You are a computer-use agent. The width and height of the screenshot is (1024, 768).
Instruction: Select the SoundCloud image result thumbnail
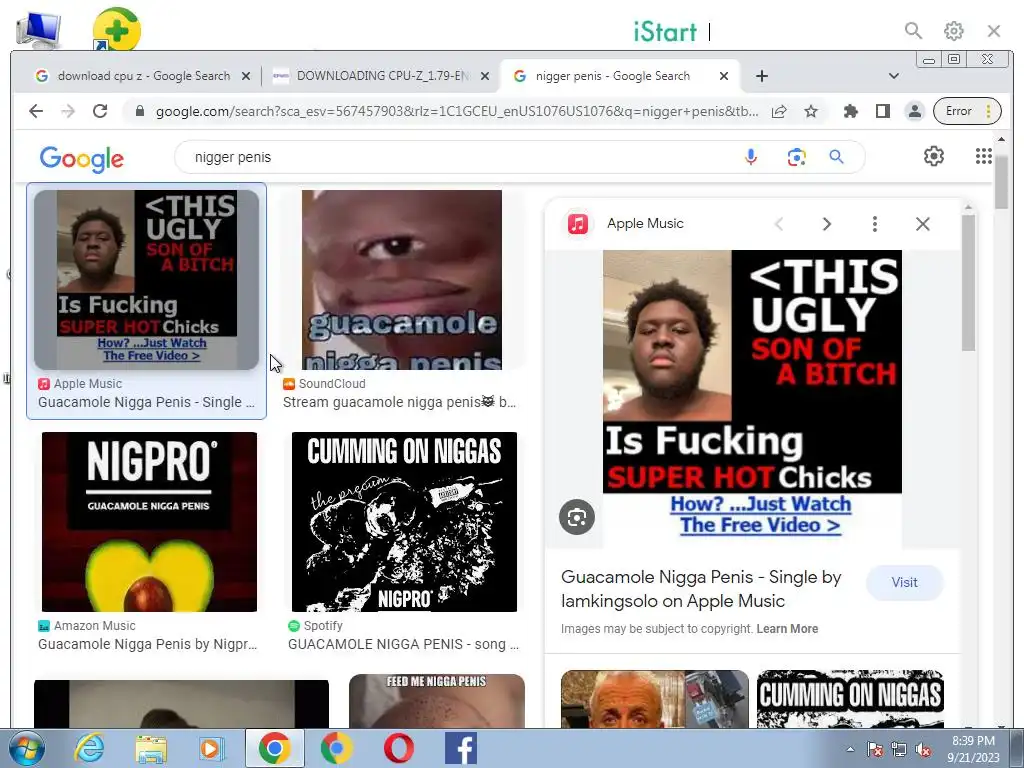coord(402,280)
